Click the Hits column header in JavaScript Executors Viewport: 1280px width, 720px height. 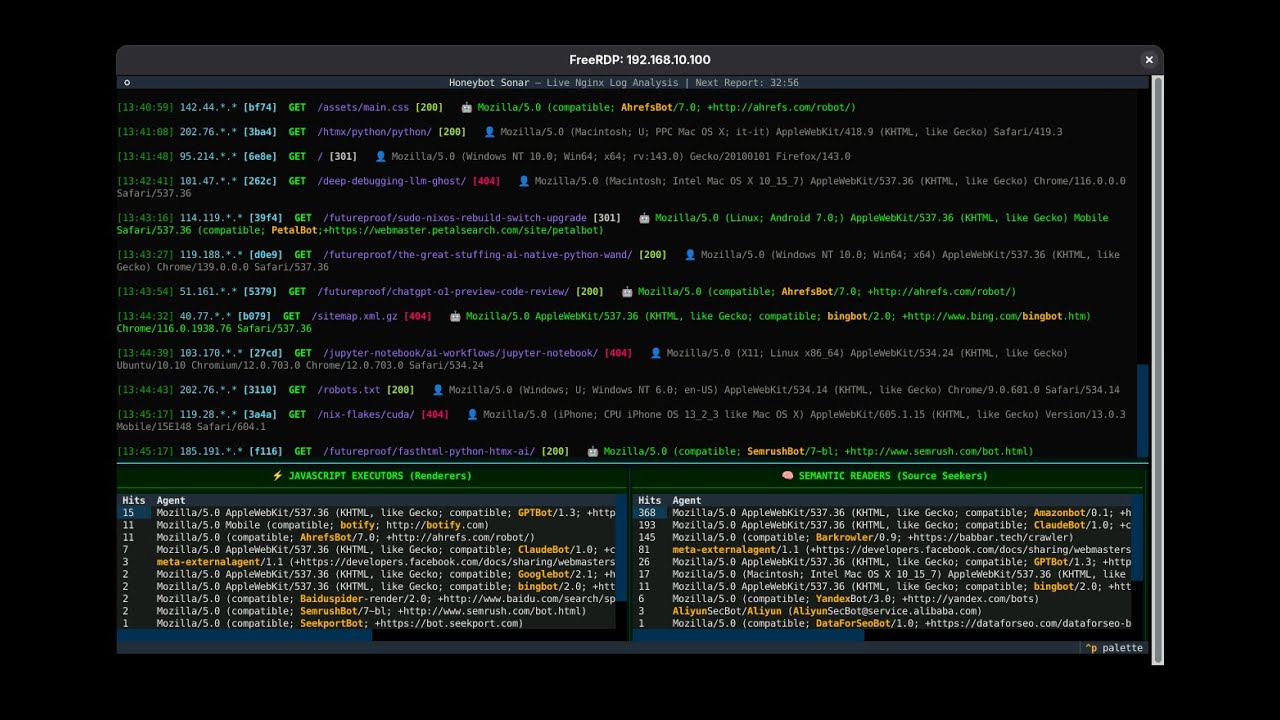[134, 500]
